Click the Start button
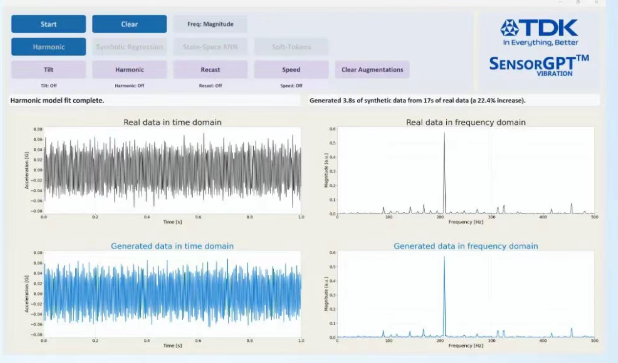Screen dimensions: 618x363 point(48,24)
